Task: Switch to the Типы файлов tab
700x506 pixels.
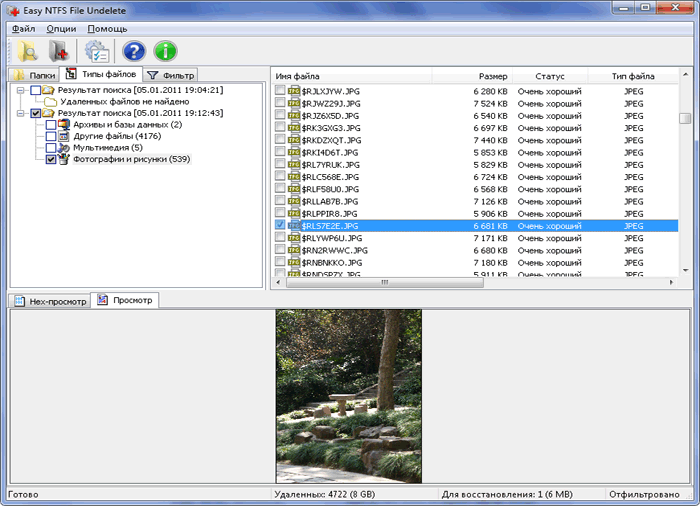Action: coord(101,74)
